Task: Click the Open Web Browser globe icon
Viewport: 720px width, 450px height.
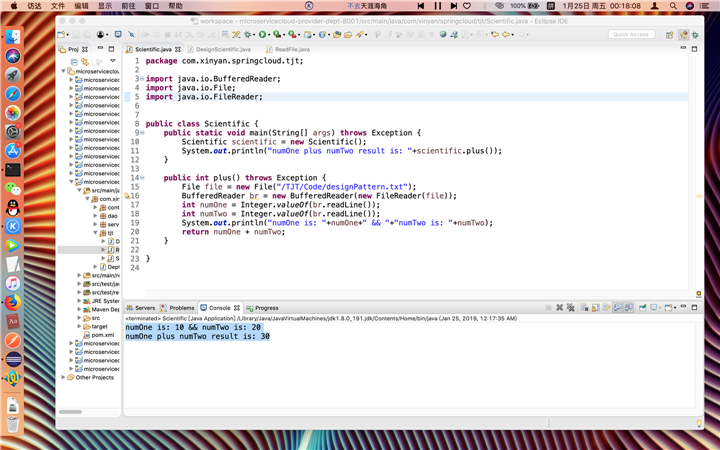Action: point(443,34)
